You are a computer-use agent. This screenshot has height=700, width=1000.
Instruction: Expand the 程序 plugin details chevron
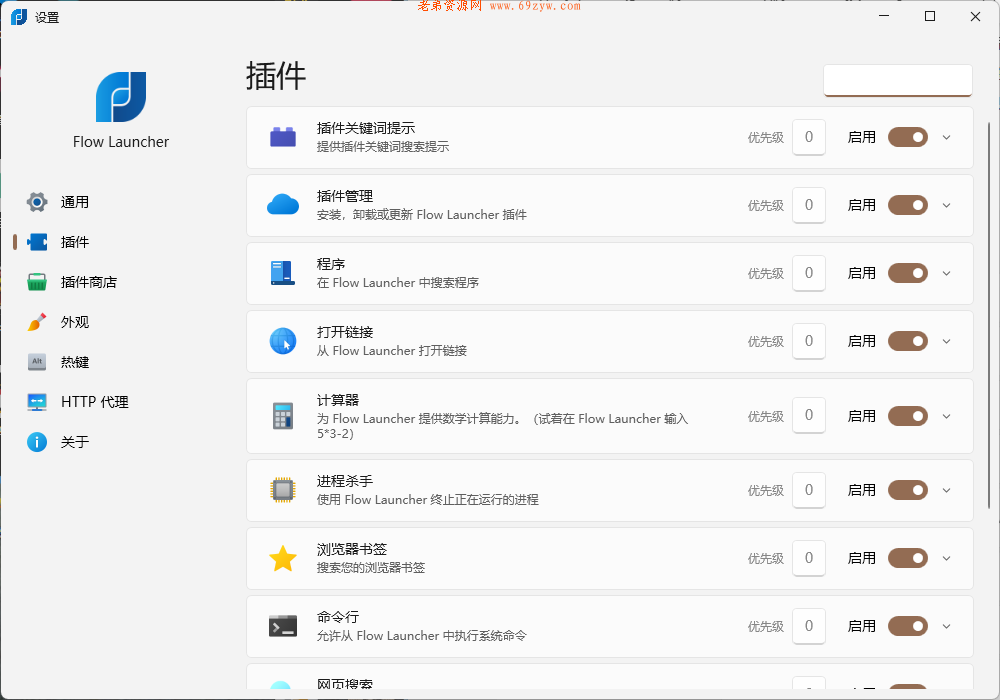pos(946,273)
